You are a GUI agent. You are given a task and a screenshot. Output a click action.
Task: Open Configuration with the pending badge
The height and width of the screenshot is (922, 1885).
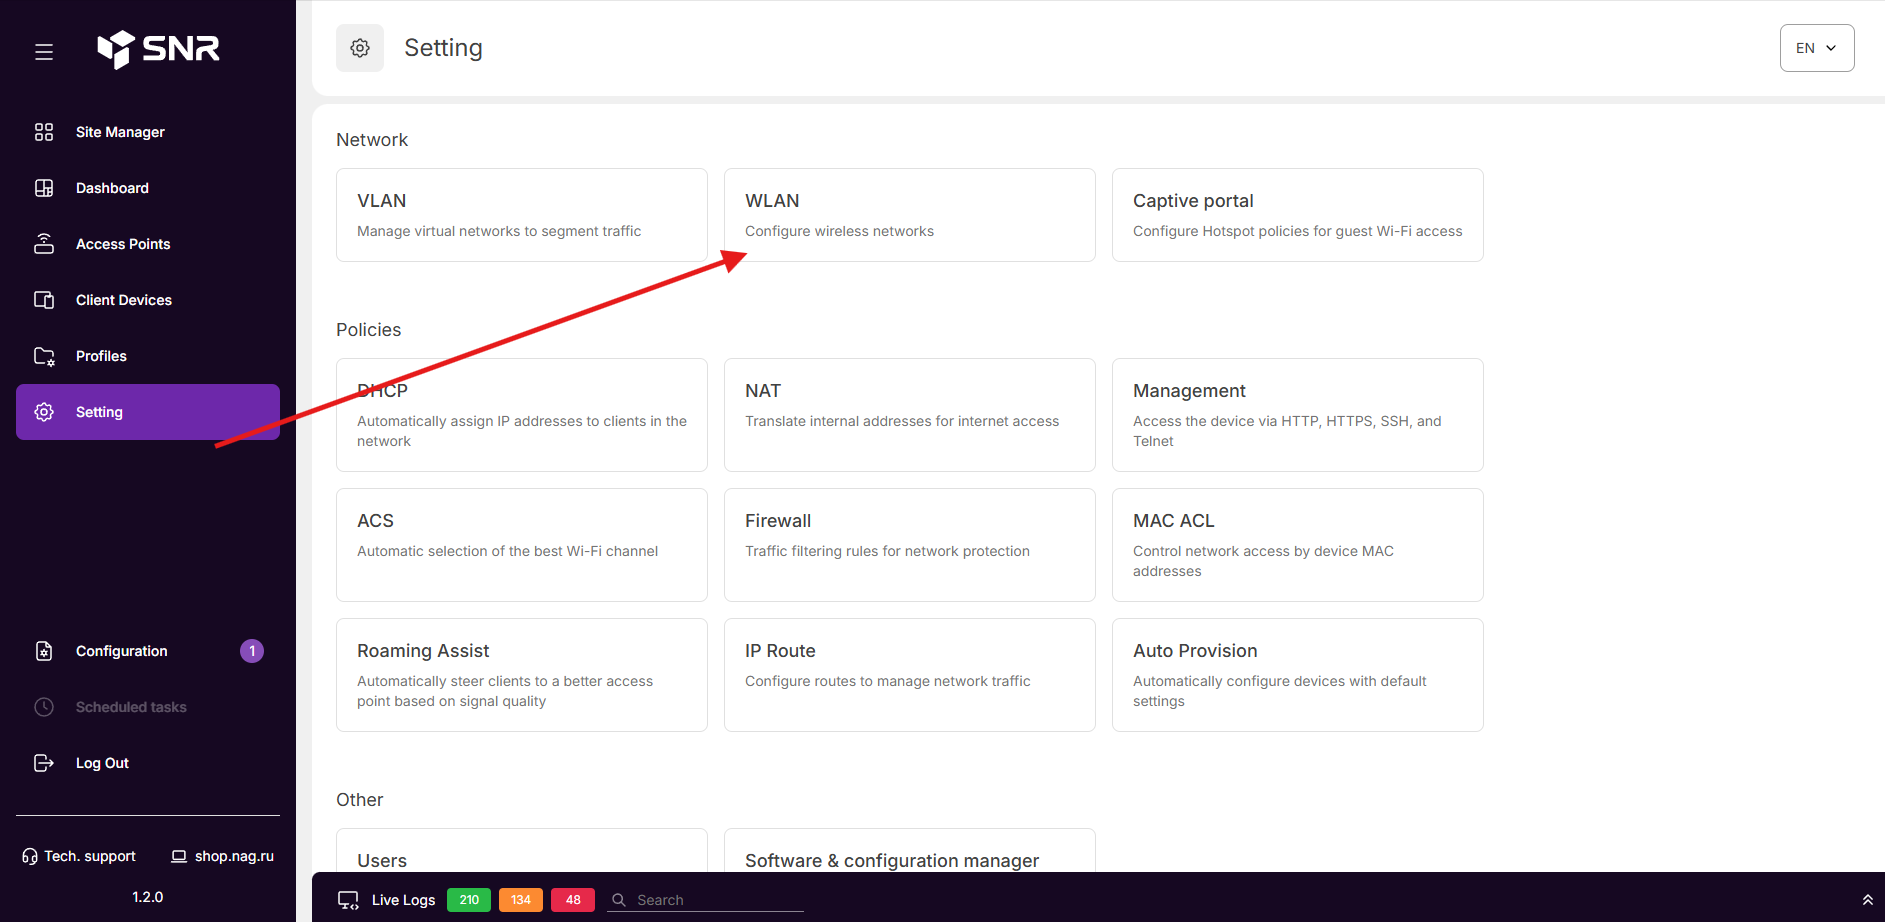[148, 651]
